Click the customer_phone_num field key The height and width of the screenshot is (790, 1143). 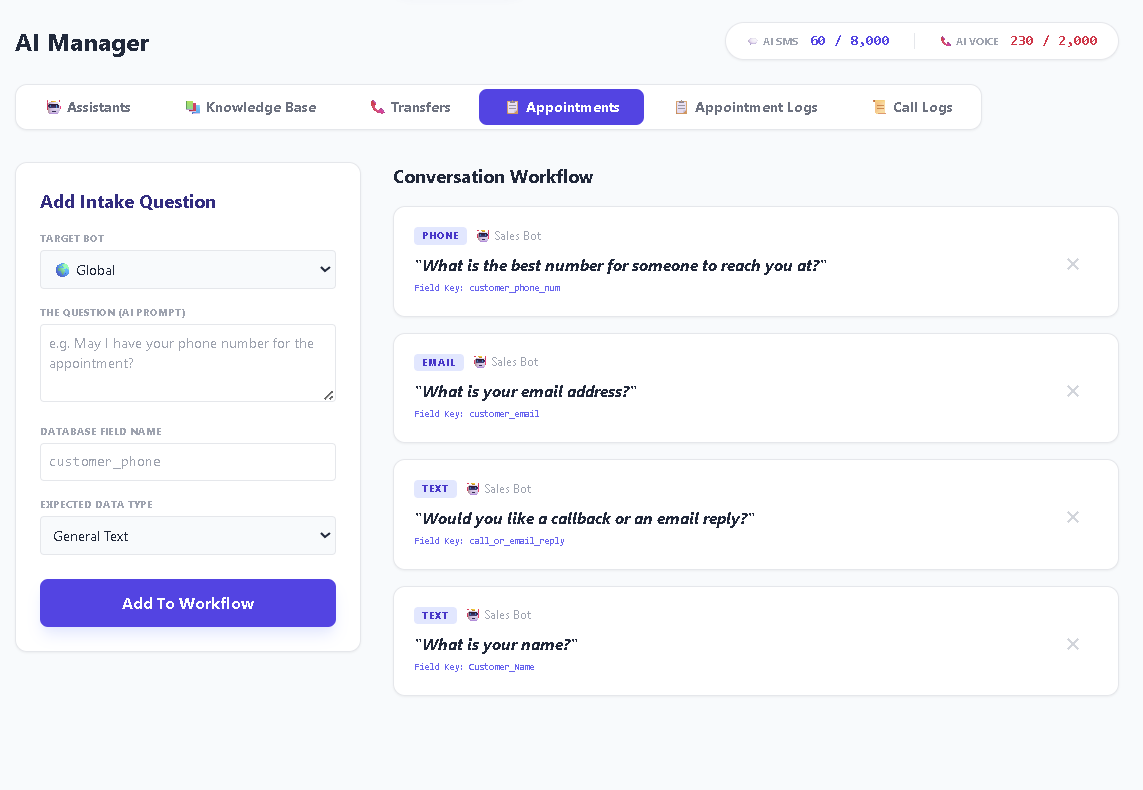point(515,288)
